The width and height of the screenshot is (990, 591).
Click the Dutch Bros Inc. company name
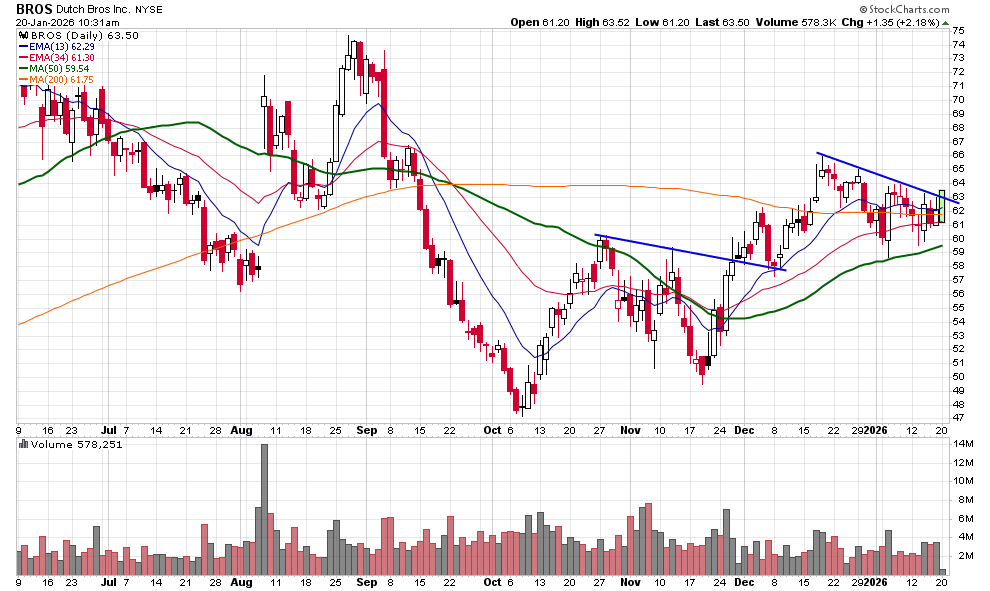coord(93,9)
